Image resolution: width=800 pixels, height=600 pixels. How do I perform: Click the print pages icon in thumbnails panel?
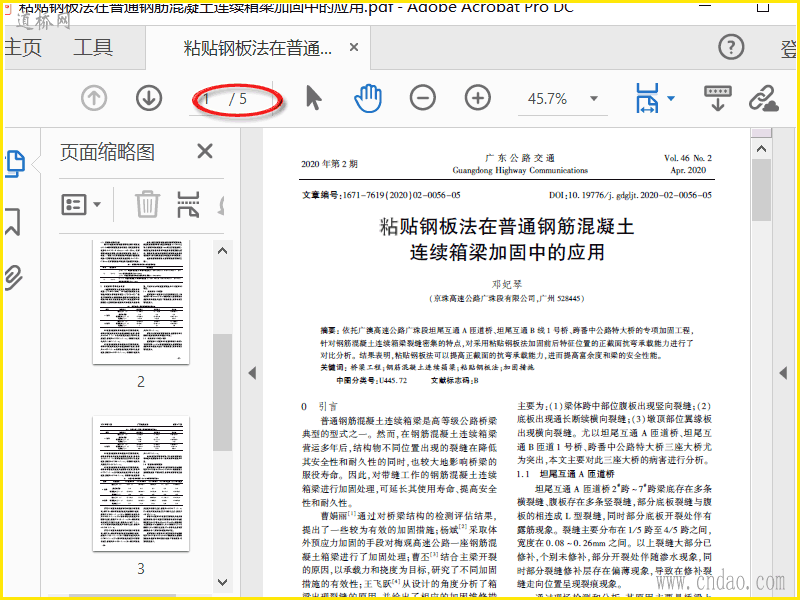pos(188,204)
